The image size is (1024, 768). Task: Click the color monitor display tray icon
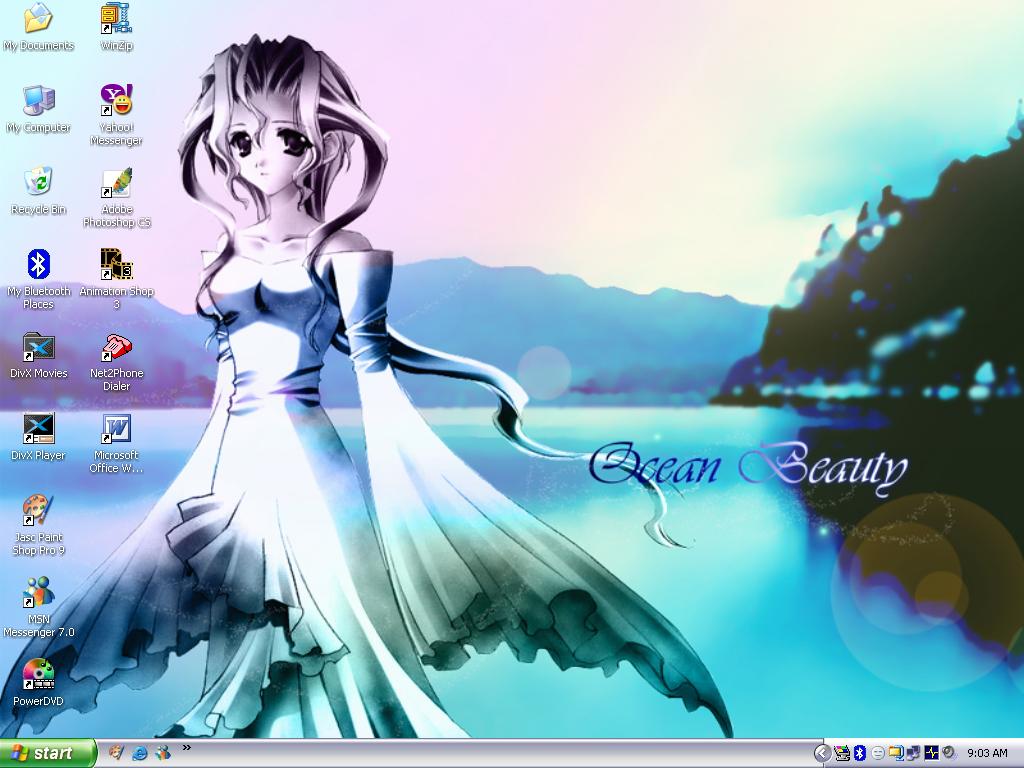point(842,753)
